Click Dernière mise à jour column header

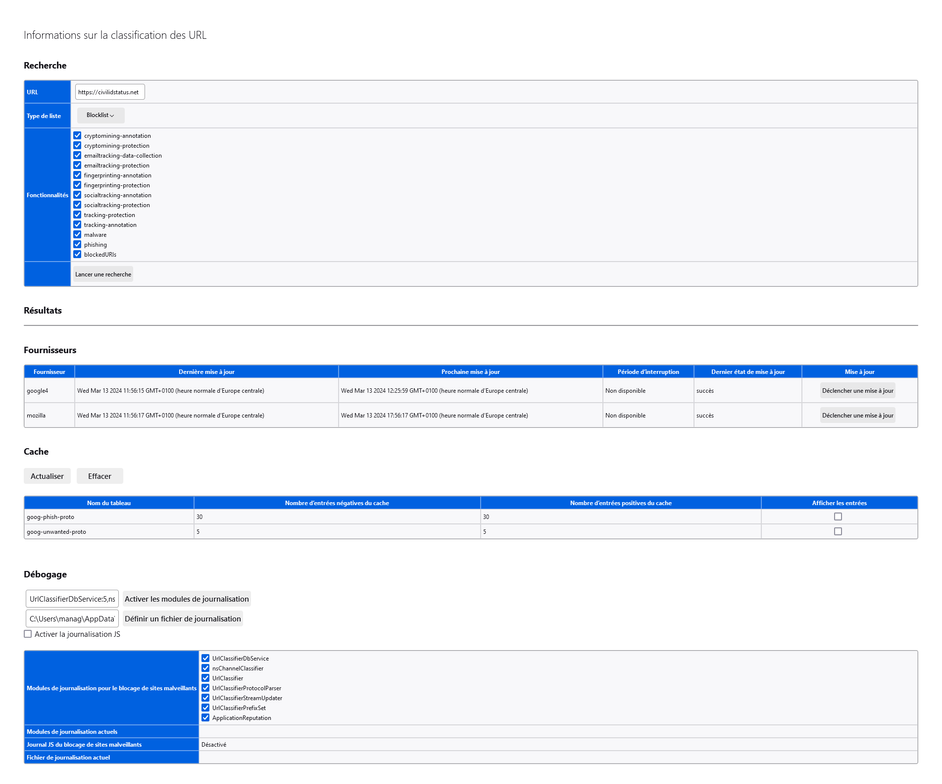point(206,372)
